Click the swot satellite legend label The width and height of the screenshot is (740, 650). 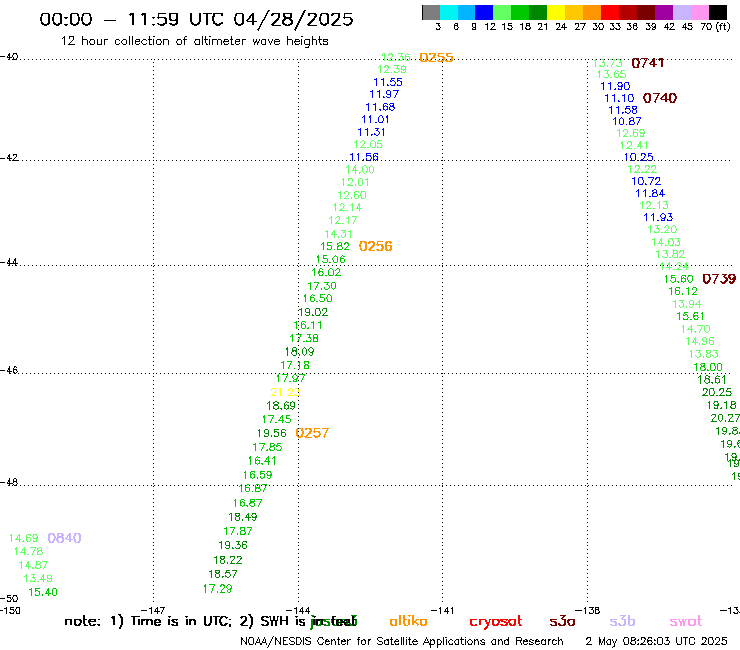tap(686, 621)
